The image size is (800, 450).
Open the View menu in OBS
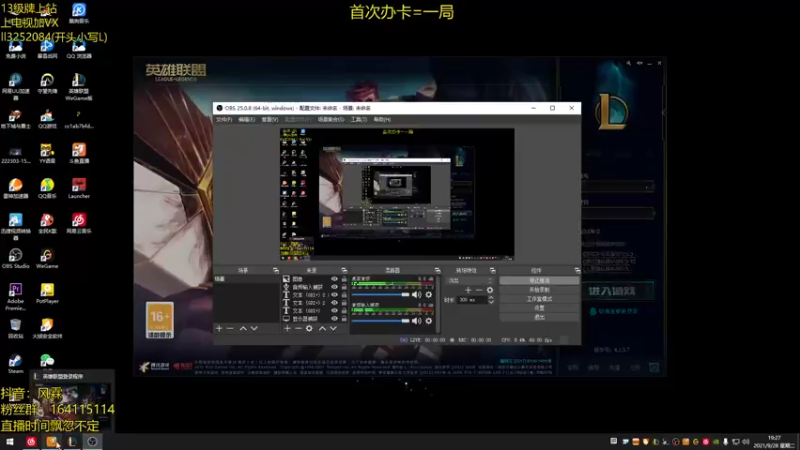point(269,119)
